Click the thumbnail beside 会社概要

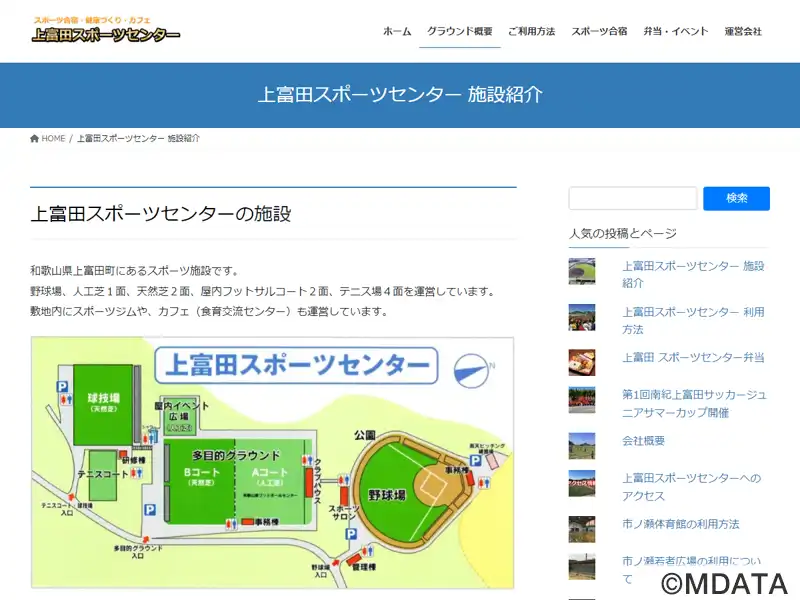coord(582,446)
